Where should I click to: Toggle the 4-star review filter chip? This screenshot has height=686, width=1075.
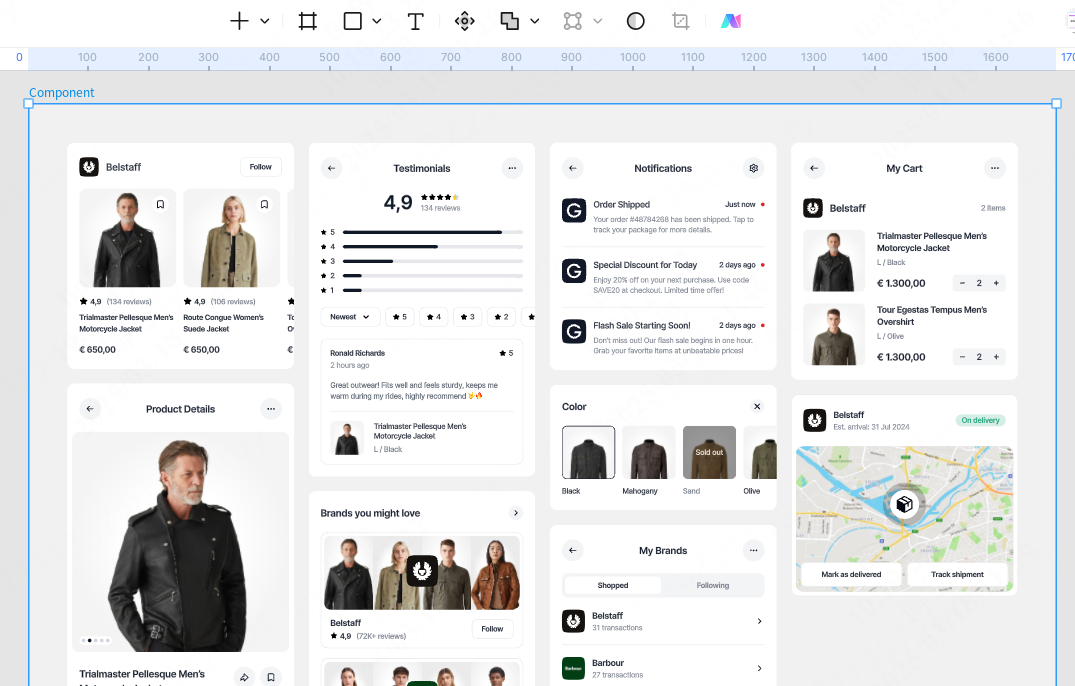pyautogui.click(x=434, y=317)
